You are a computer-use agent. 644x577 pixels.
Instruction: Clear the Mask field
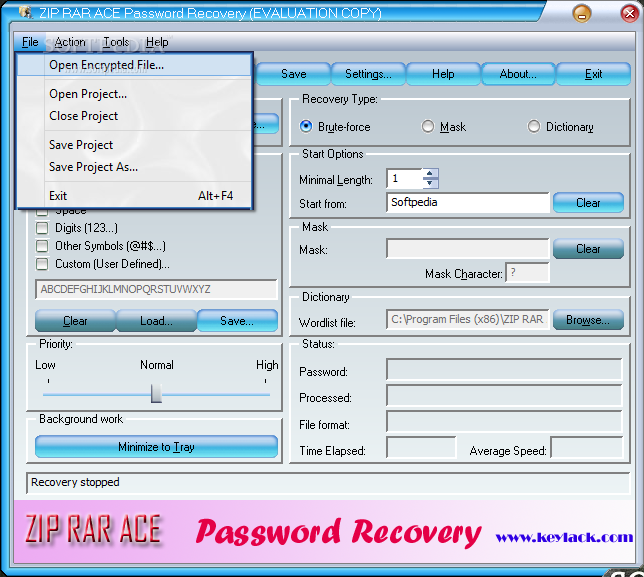pyautogui.click(x=588, y=249)
